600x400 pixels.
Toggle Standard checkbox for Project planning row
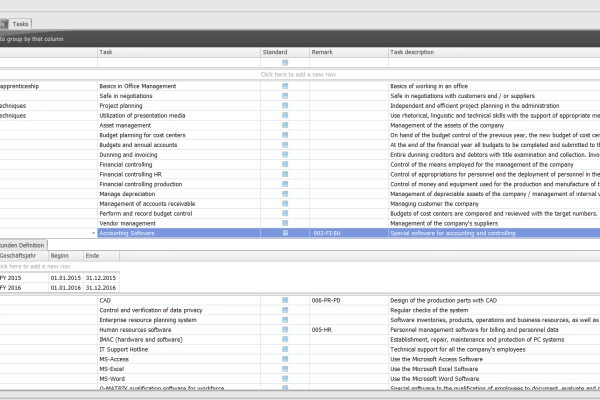(285, 106)
